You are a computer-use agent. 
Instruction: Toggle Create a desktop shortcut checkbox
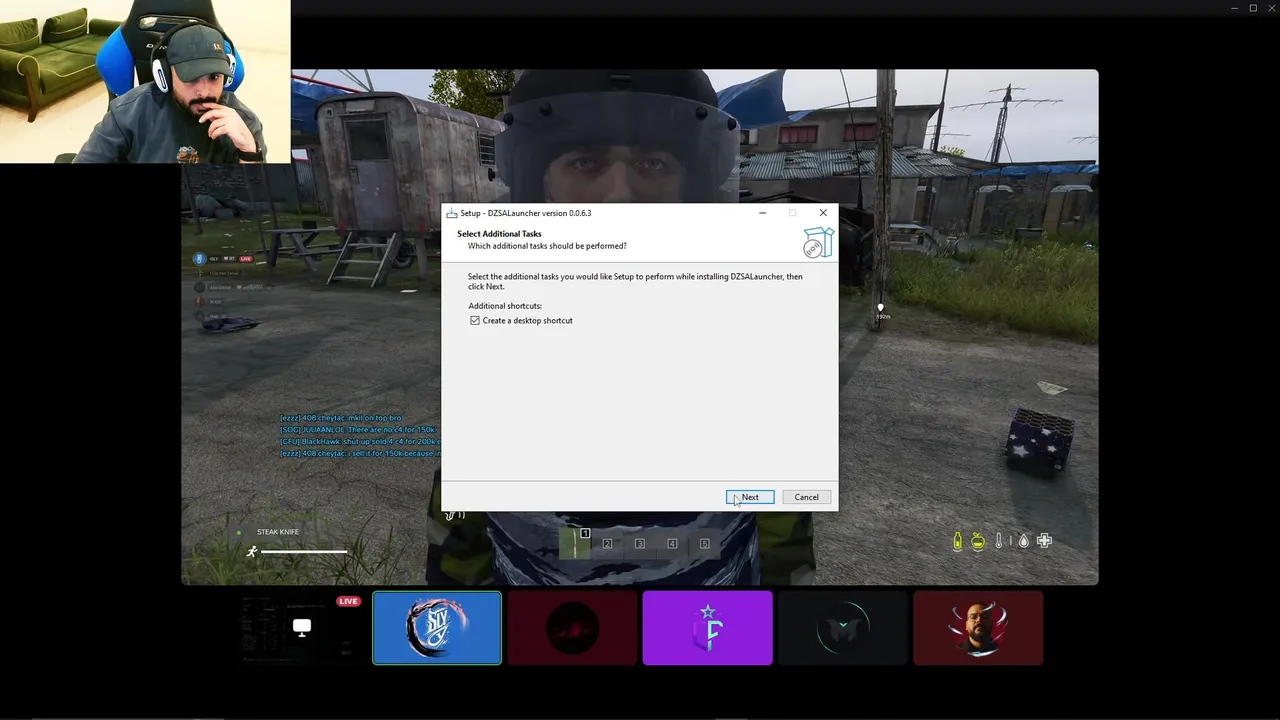(x=475, y=320)
